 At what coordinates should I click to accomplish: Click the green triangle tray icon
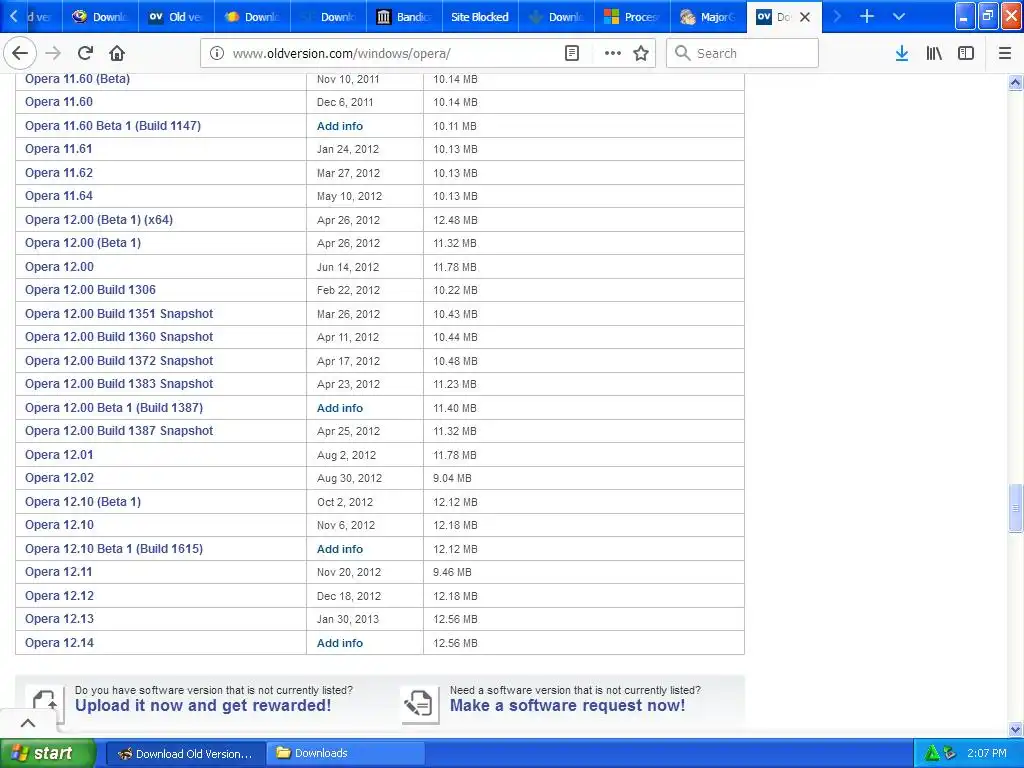[x=933, y=753]
